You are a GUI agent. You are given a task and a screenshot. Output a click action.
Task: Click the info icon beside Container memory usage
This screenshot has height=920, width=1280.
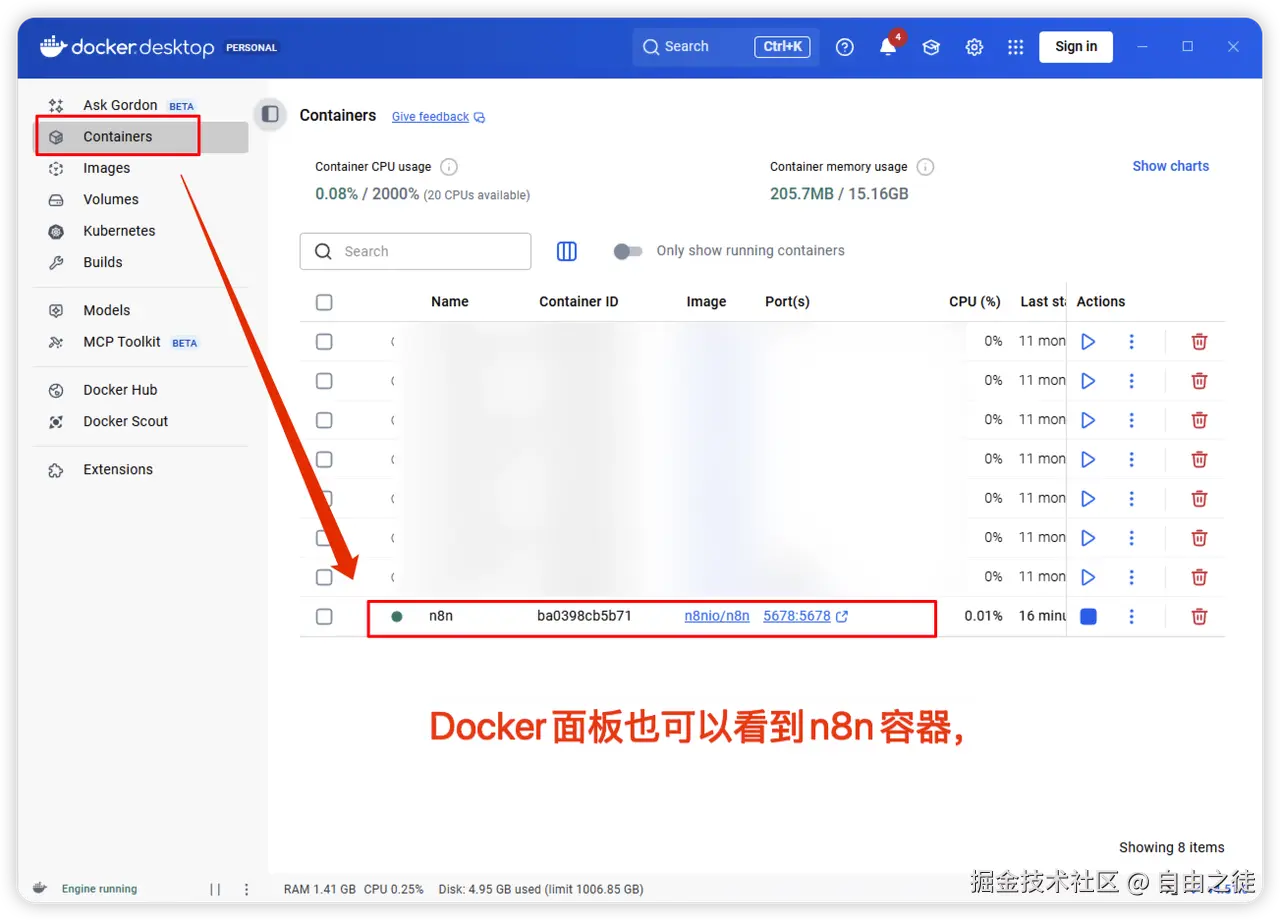pyautogui.click(x=926, y=167)
